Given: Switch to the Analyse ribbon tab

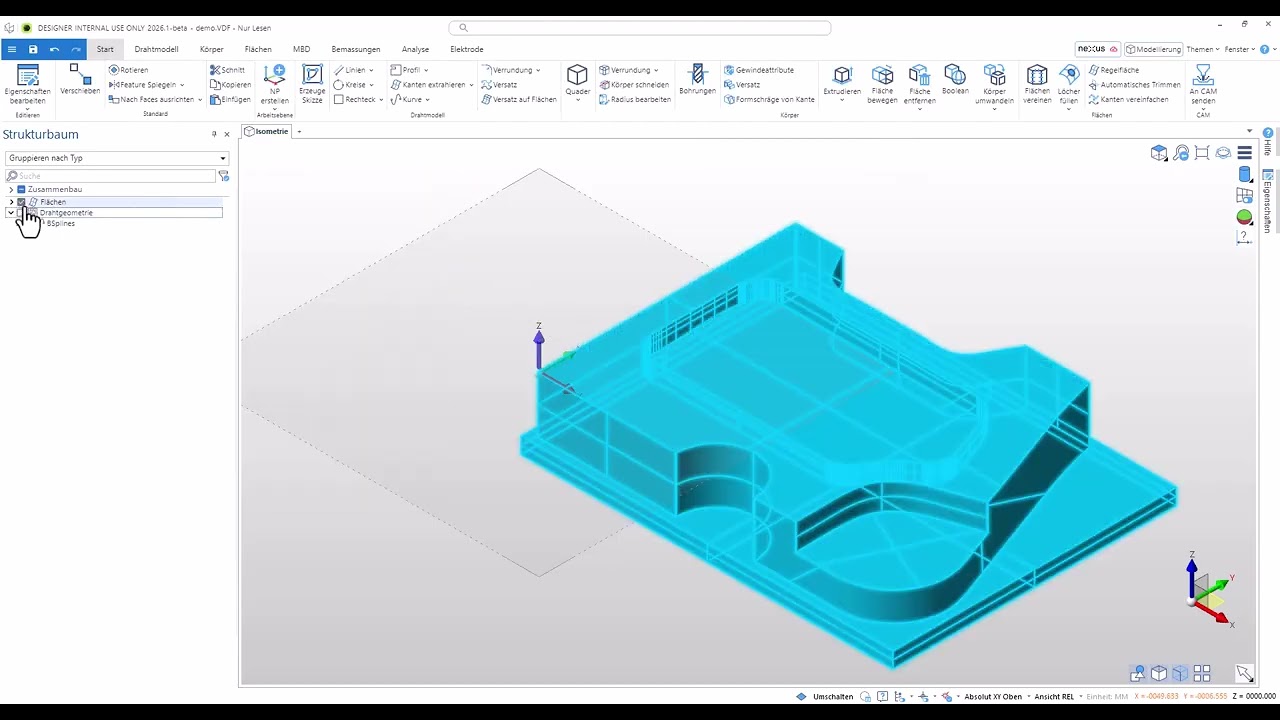Looking at the screenshot, I should click(x=415, y=49).
